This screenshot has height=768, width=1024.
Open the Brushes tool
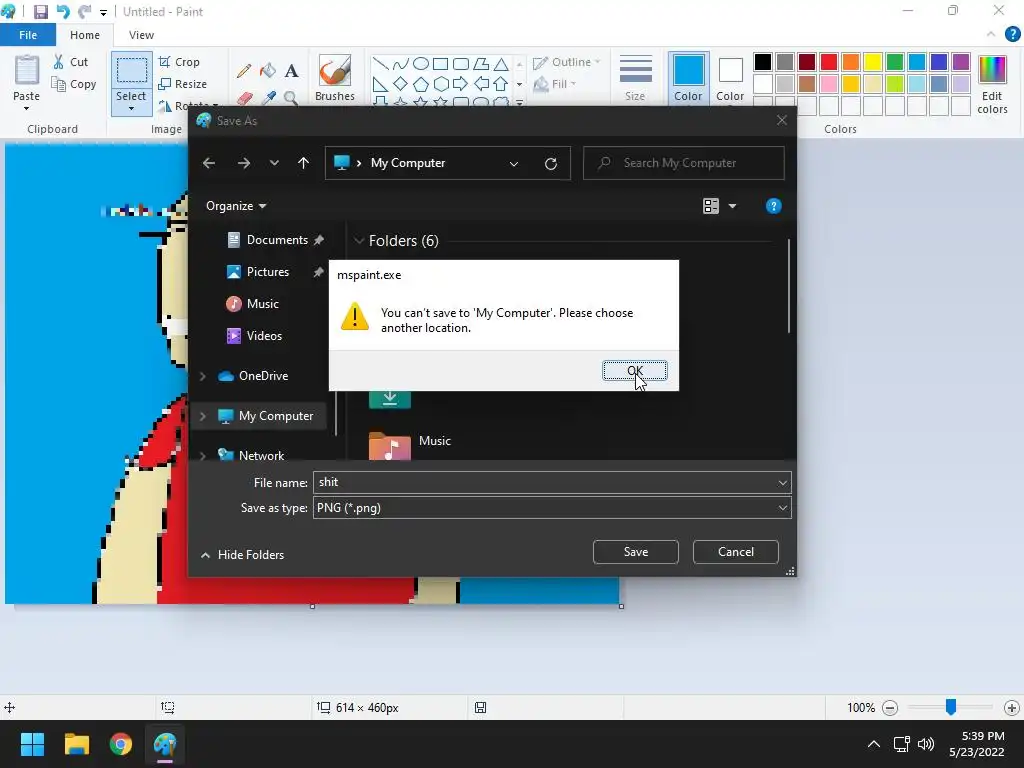tap(334, 78)
